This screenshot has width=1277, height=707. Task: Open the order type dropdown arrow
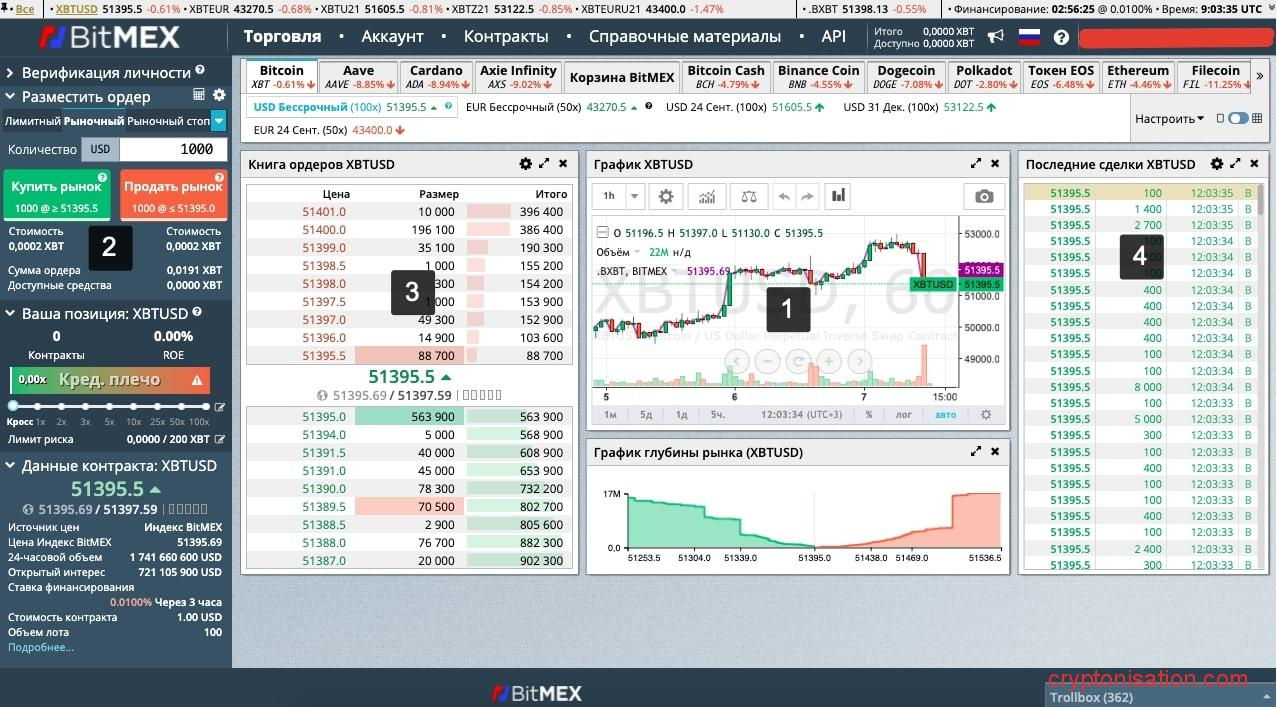(x=219, y=121)
